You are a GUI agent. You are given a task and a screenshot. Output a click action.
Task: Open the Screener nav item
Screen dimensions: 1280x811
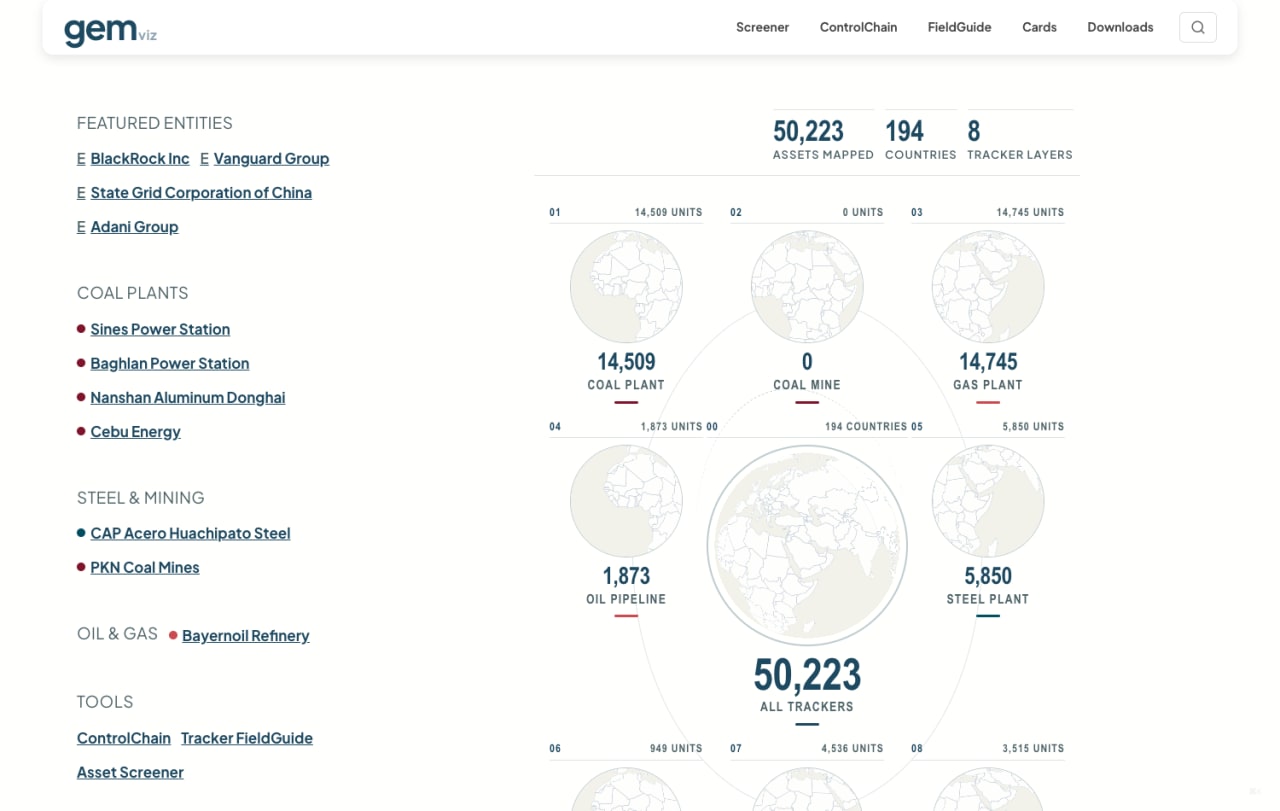click(x=762, y=27)
